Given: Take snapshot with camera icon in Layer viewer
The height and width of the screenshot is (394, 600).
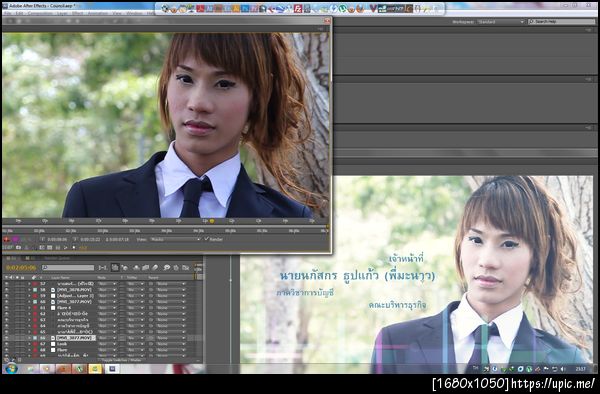Looking at the screenshot, I should 18,247.
